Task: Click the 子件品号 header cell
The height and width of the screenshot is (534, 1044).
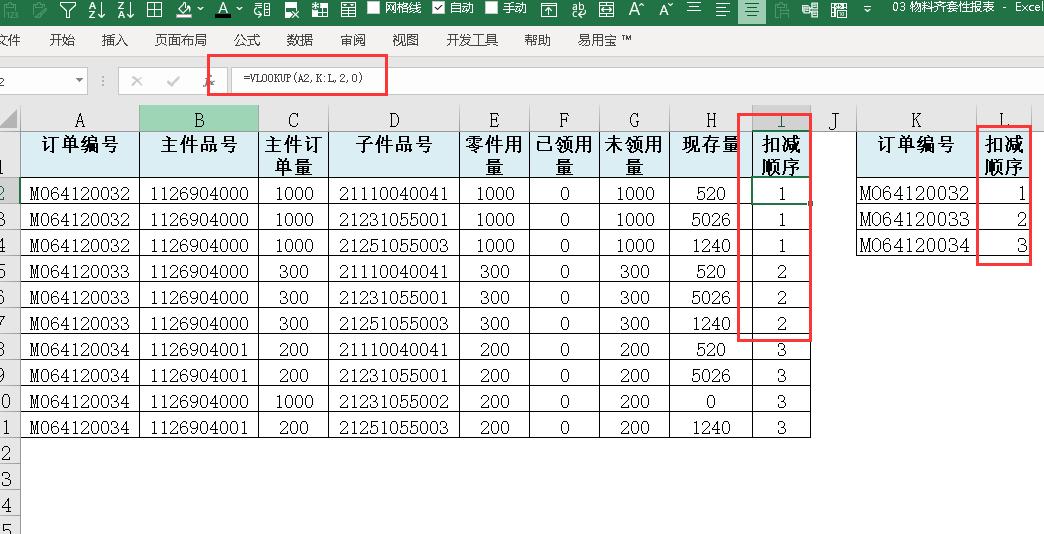Action: 394,154
